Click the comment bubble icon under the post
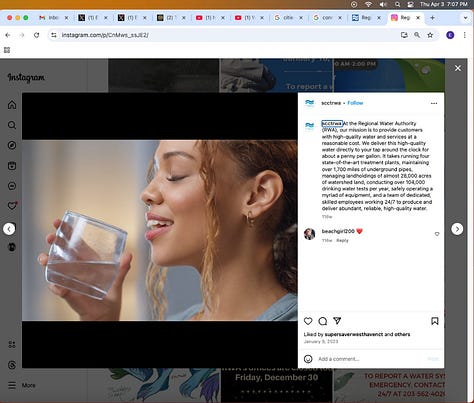474x403 pixels. point(323,321)
